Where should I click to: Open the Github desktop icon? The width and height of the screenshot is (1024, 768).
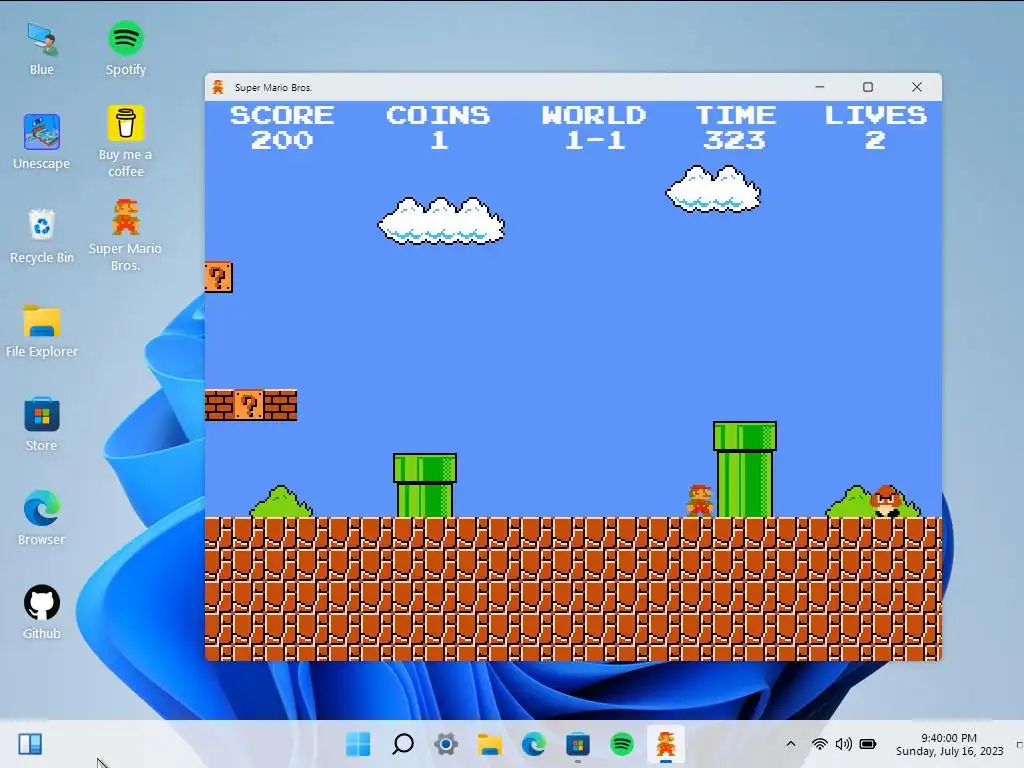[42, 613]
